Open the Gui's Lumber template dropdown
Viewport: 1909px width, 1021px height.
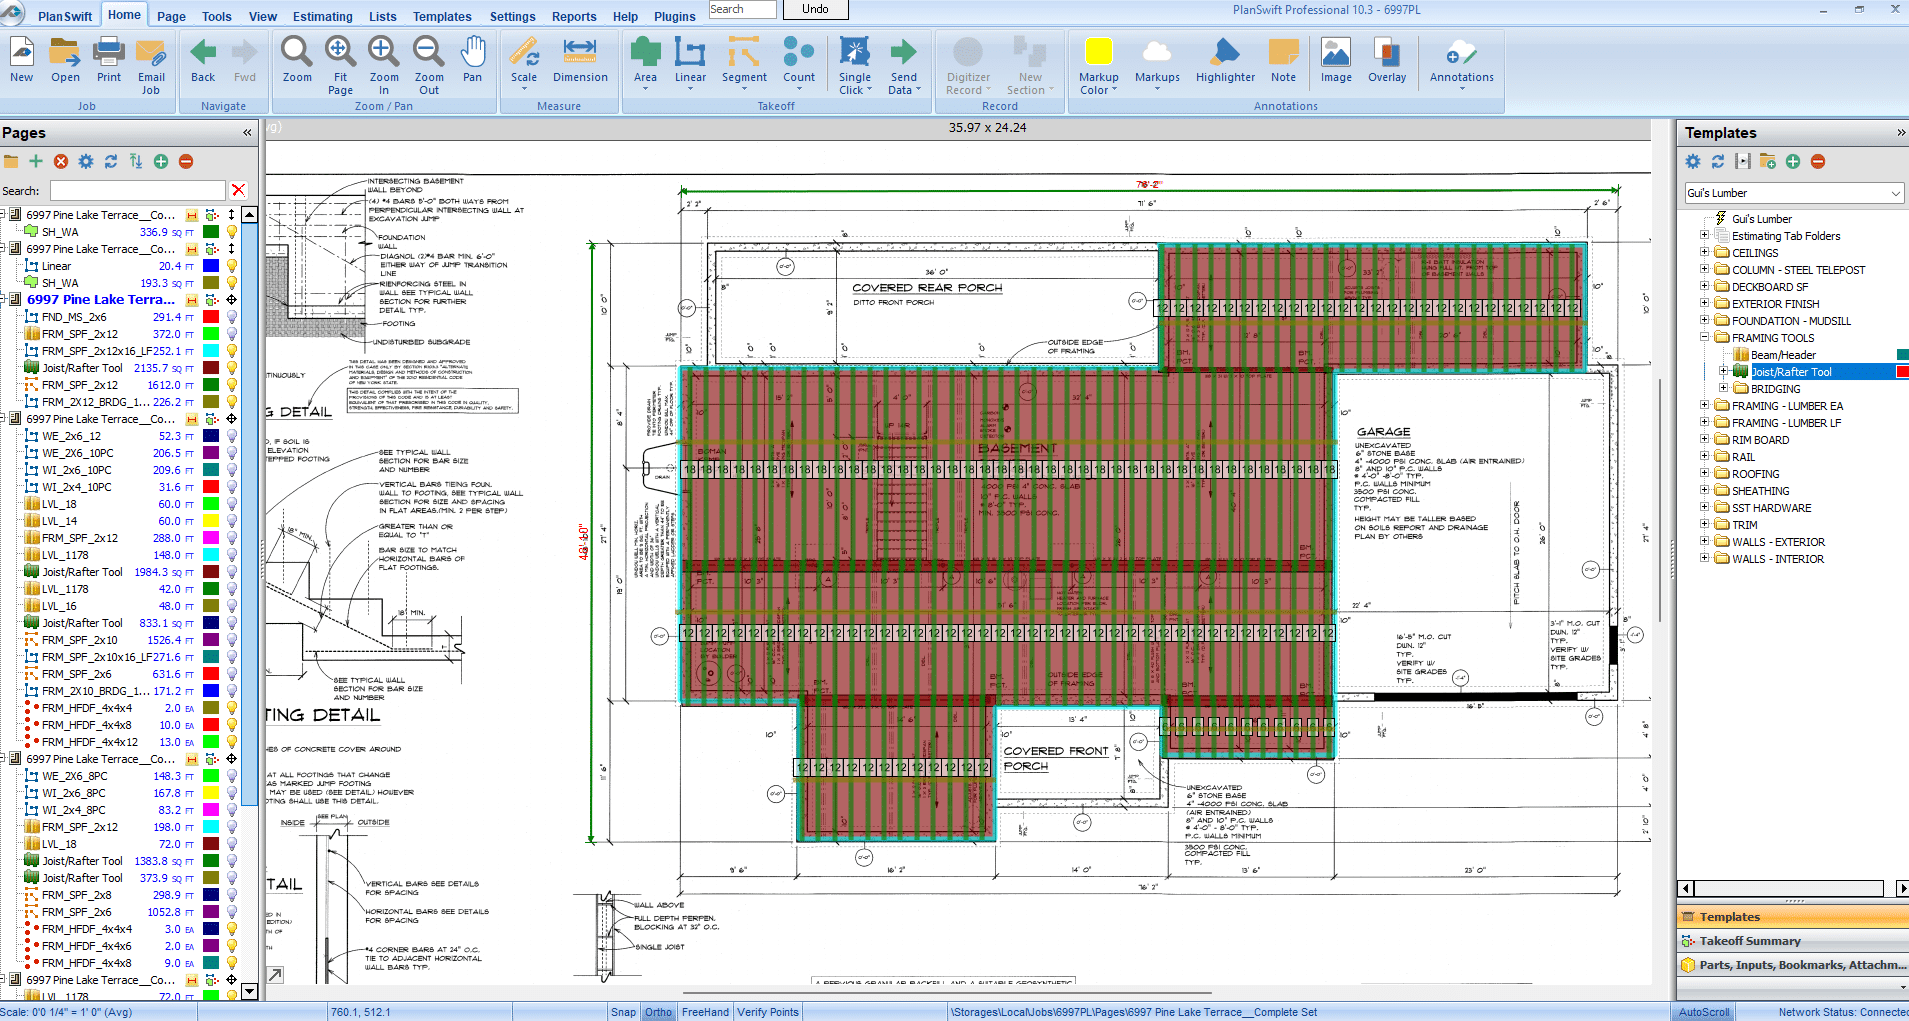[1897, 192]
